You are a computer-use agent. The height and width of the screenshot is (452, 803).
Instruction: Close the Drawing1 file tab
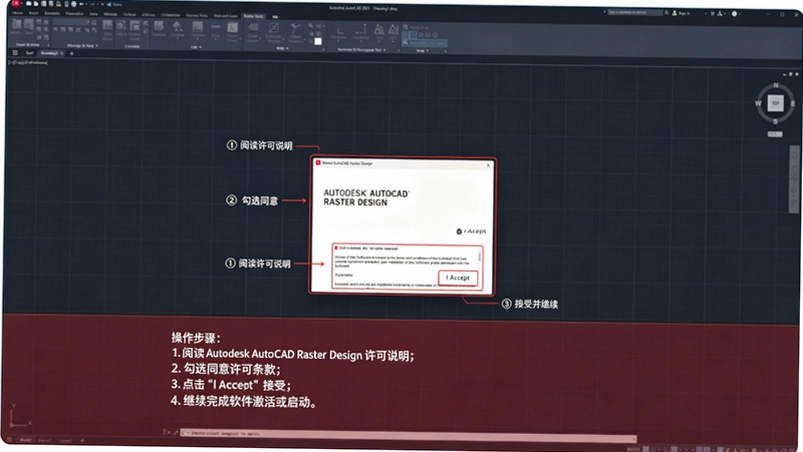(61, 53)
